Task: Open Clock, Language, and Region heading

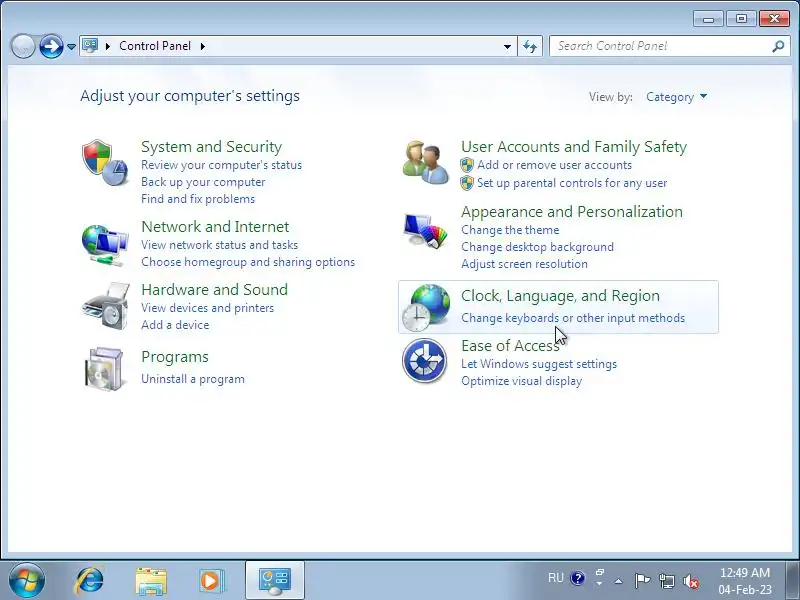Action: [560, 296]
